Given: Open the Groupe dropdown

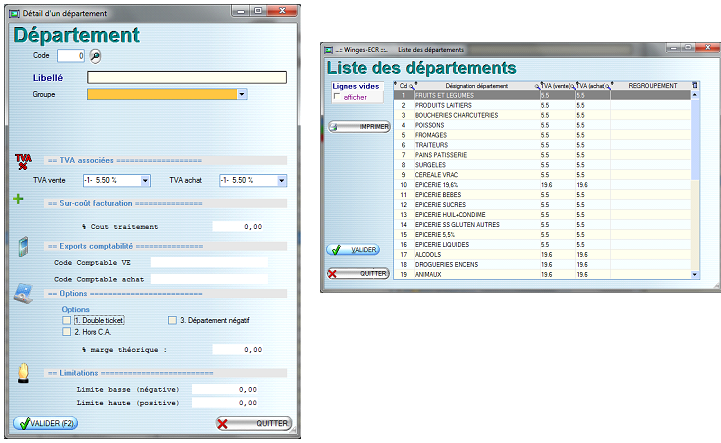Looking at the screenshot, I should point(242,95).
